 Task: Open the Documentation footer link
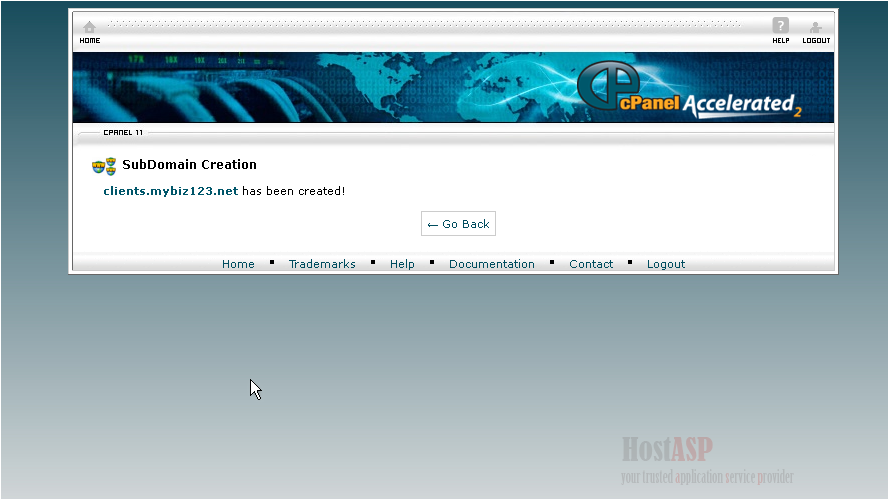(492, 264)
